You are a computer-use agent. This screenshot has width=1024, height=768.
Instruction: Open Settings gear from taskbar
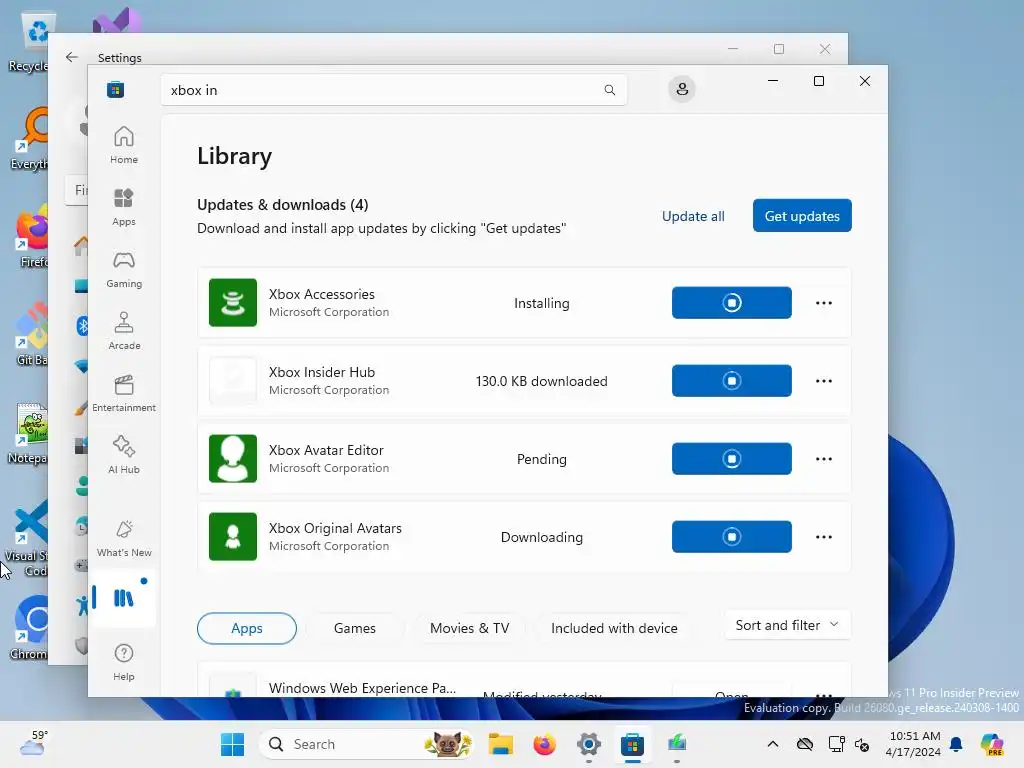point(588,744)
